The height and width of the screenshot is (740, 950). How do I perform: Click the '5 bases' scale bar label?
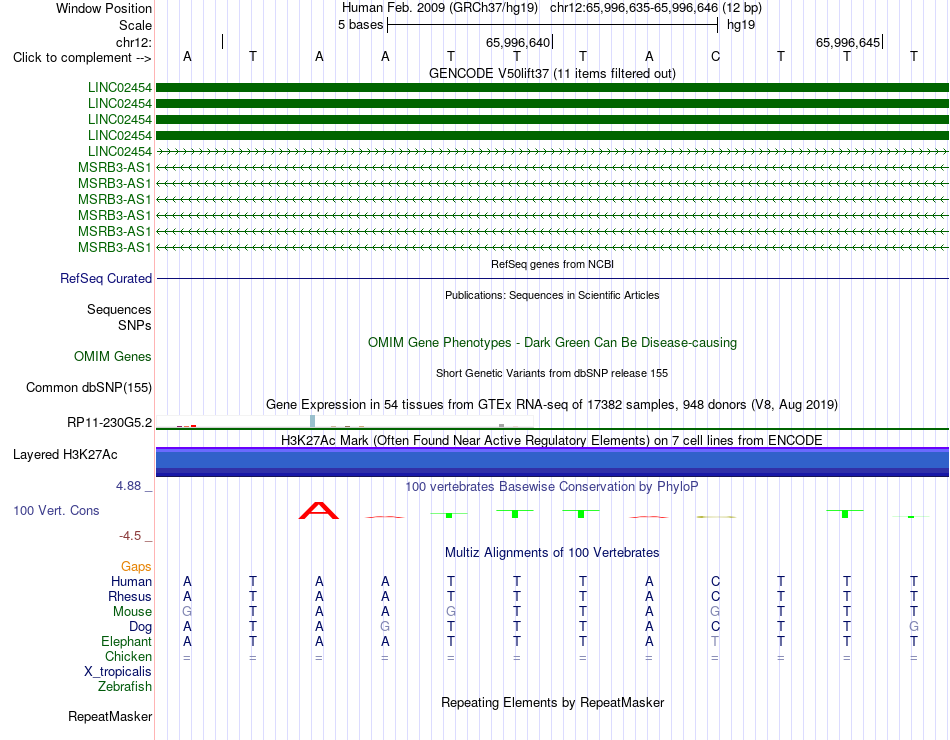click(x=360, y=25)
